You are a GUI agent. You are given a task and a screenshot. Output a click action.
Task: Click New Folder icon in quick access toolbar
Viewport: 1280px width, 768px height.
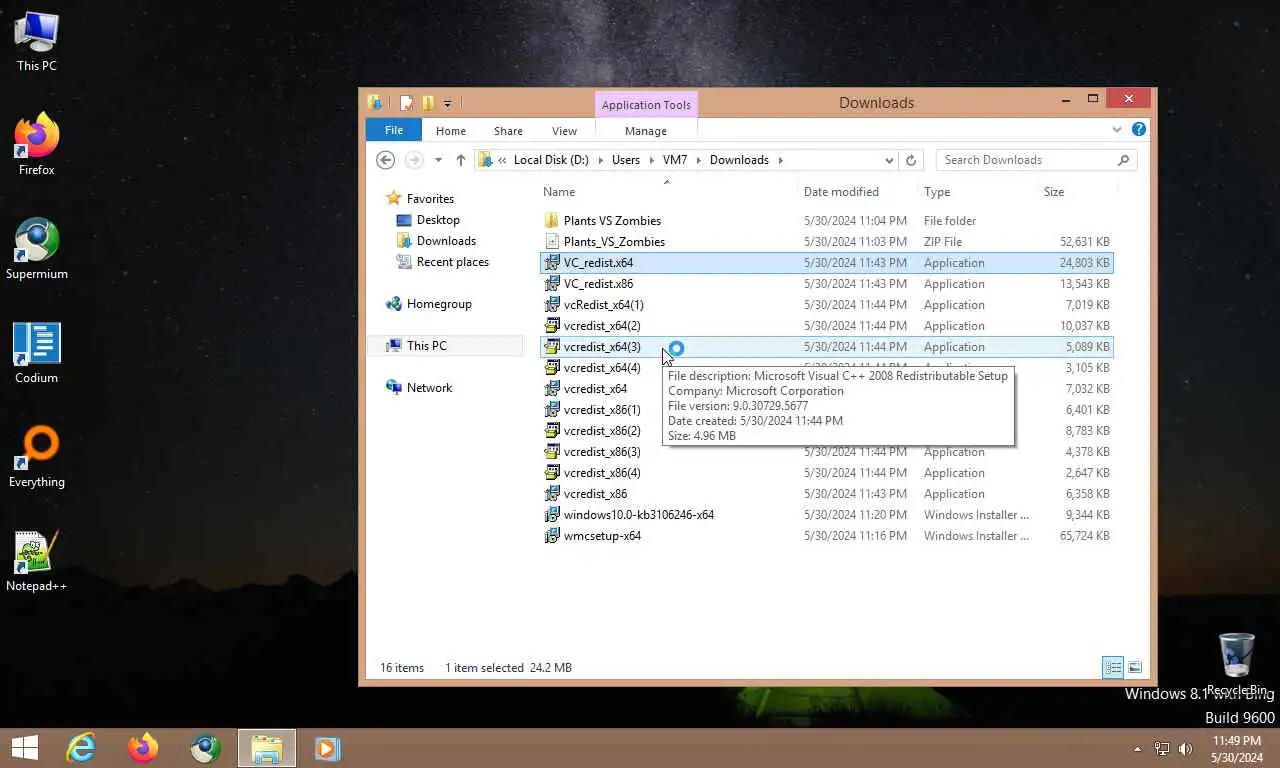pyautogui.click(x=428, y=102)
